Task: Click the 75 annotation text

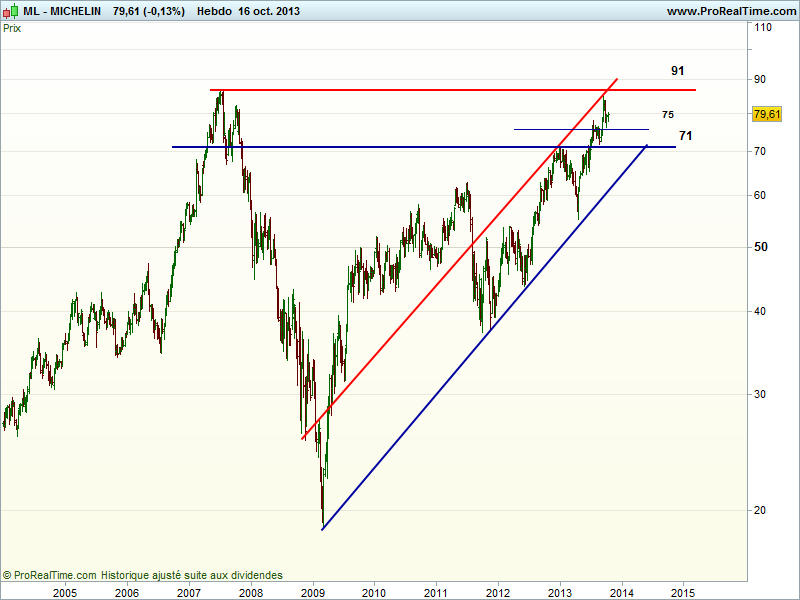Action: pyautogui.click(x=667, y=115)
